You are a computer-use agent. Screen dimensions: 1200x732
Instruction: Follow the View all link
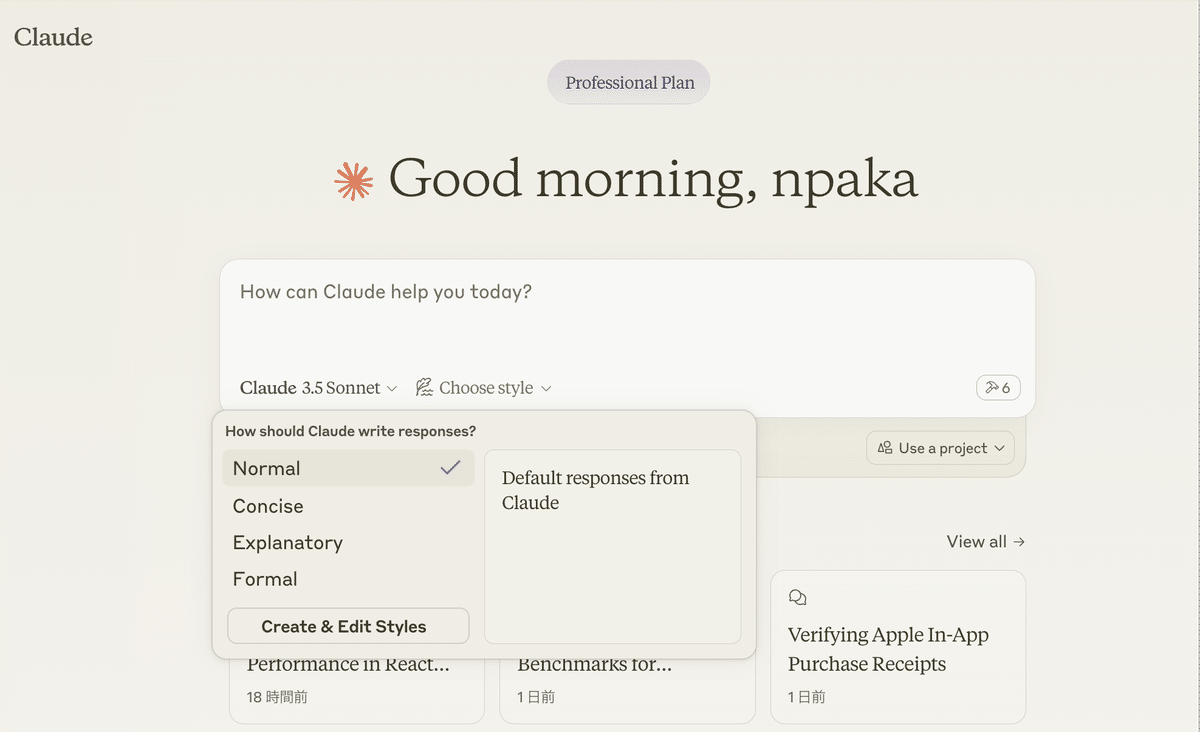pos(985,541)
